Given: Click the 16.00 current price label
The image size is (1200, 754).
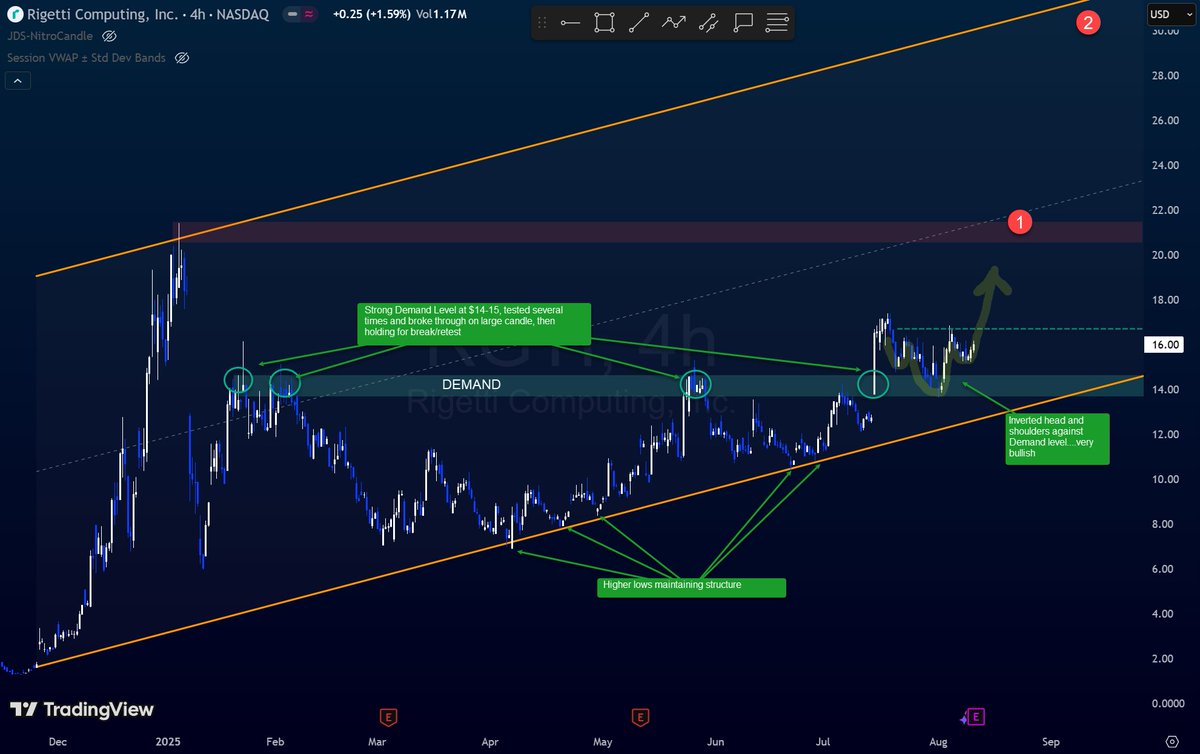Looking at the screenshot, I should [1167, 344].
